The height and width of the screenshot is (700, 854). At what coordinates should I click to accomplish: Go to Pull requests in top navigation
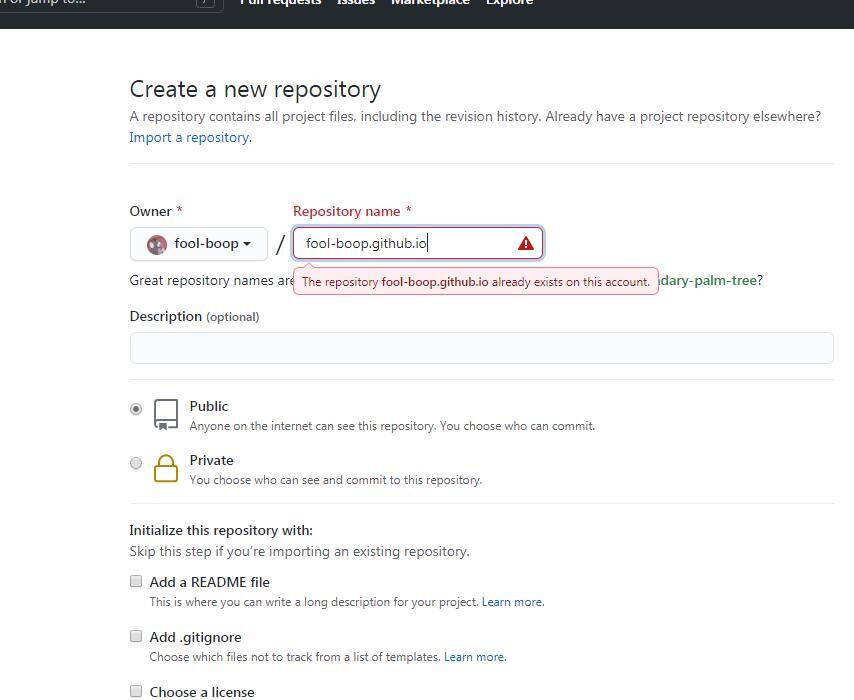[281, 3]
